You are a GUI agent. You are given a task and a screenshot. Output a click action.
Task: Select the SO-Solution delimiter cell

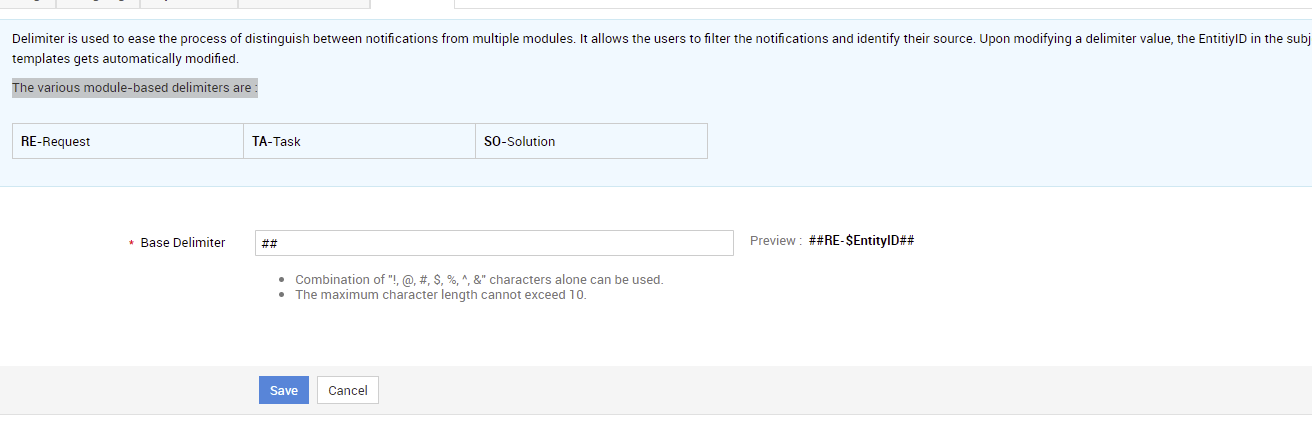(591, 141)
